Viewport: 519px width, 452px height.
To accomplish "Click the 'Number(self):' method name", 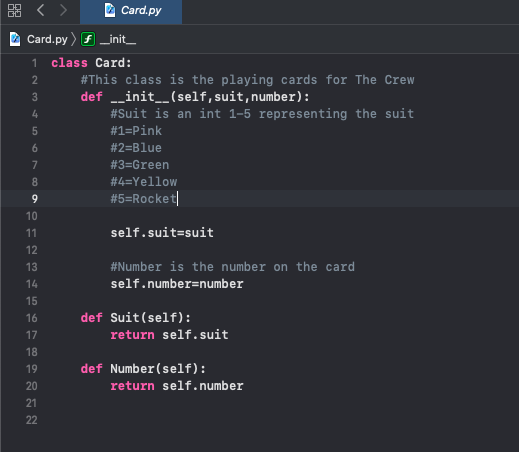I will click(x=158, y=369).
